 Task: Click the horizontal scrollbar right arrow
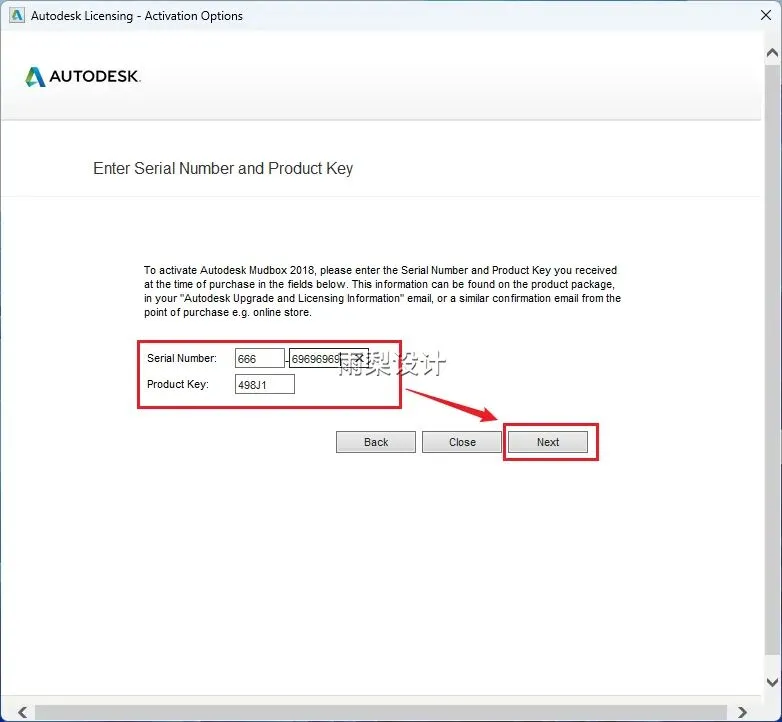742,712
